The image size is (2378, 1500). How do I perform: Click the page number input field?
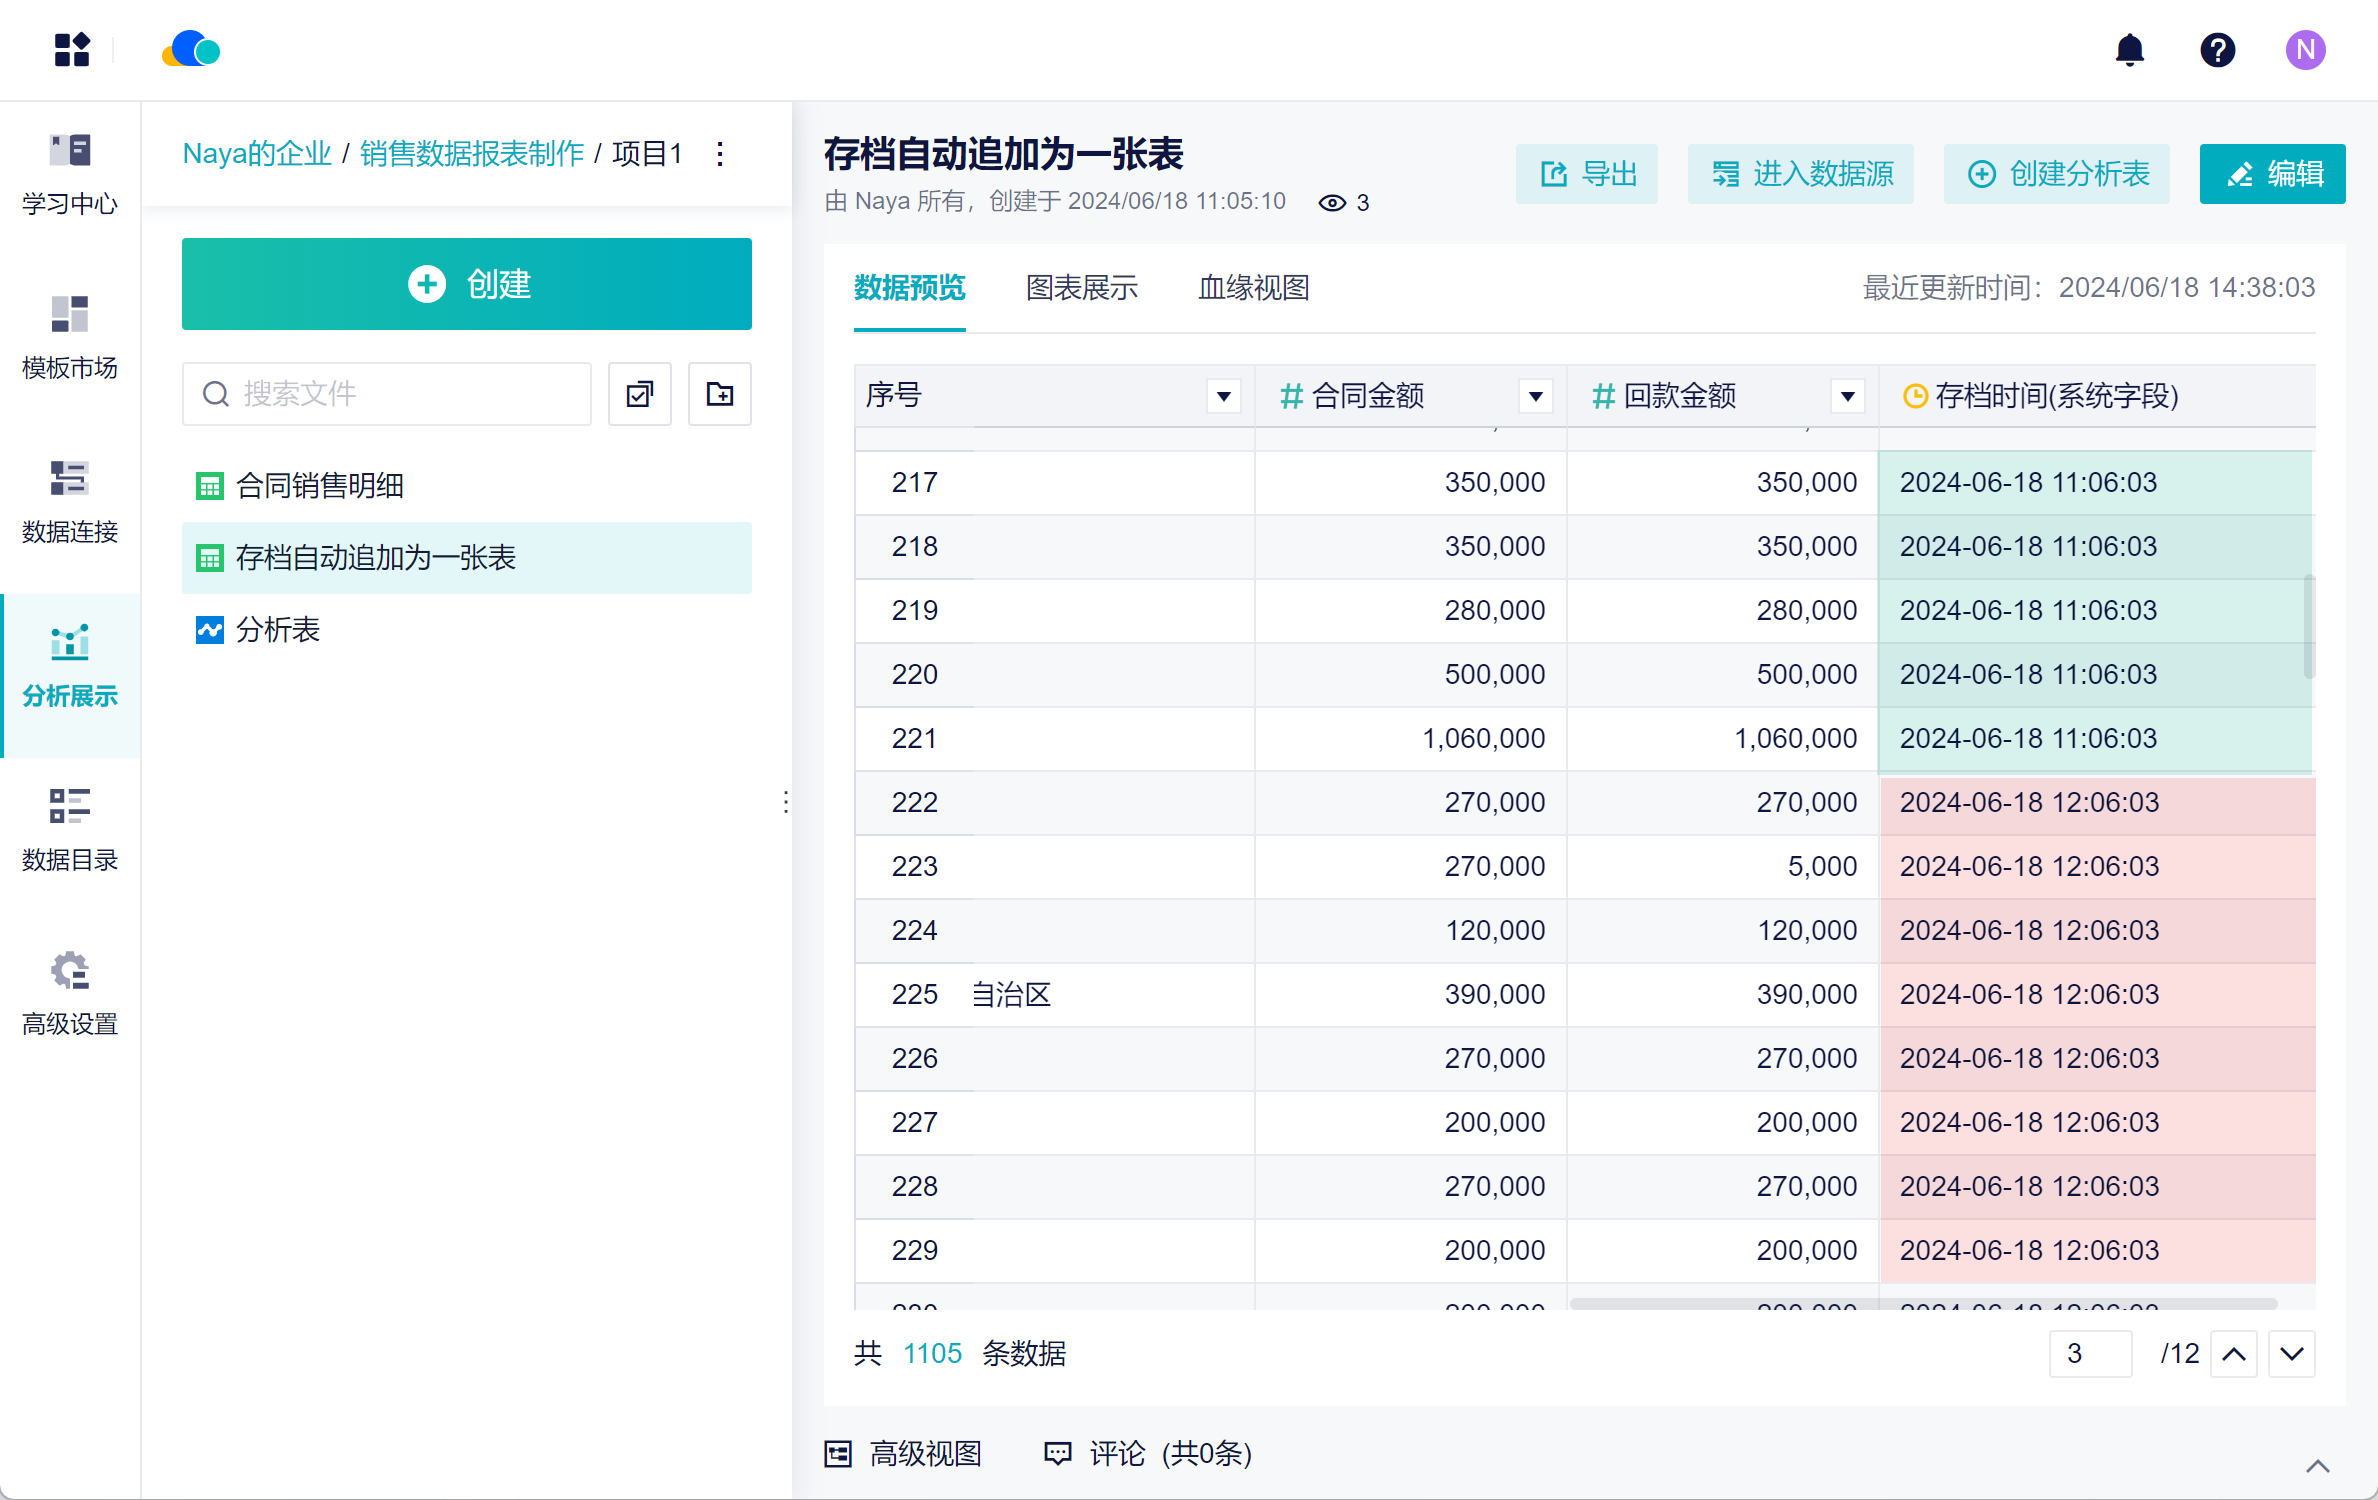2089,1353
